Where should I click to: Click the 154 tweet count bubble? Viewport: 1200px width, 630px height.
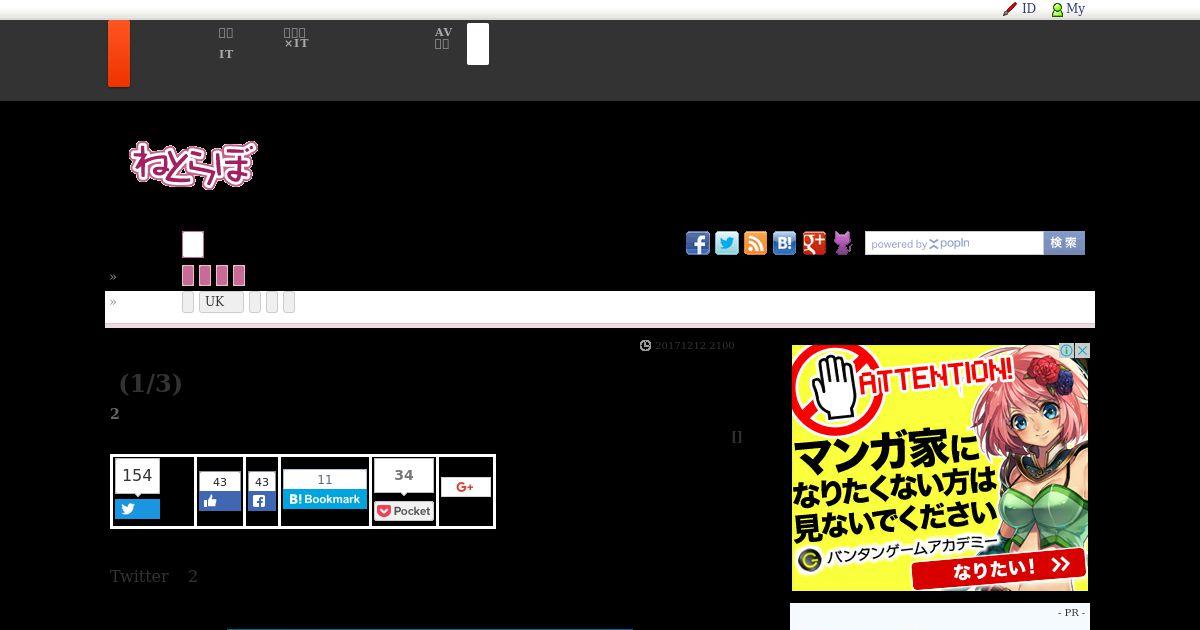137,476
